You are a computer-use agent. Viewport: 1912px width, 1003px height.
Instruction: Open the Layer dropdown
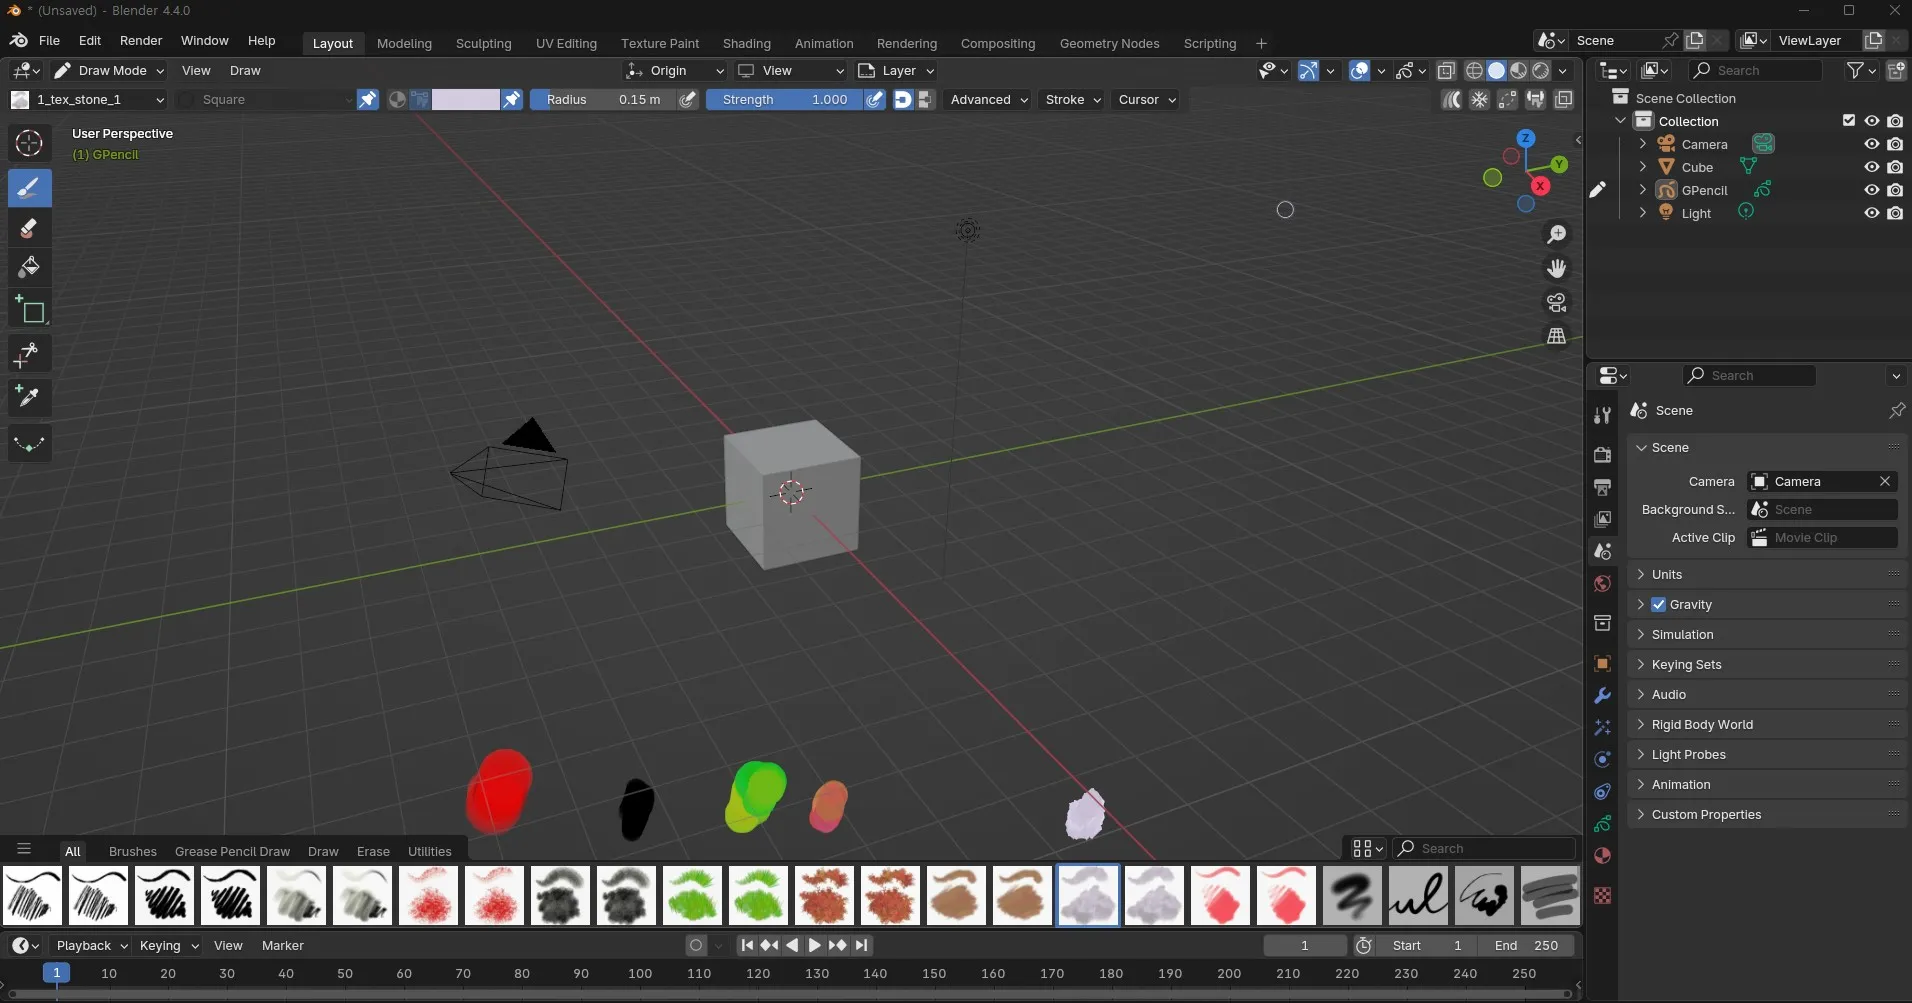point(896,70)
